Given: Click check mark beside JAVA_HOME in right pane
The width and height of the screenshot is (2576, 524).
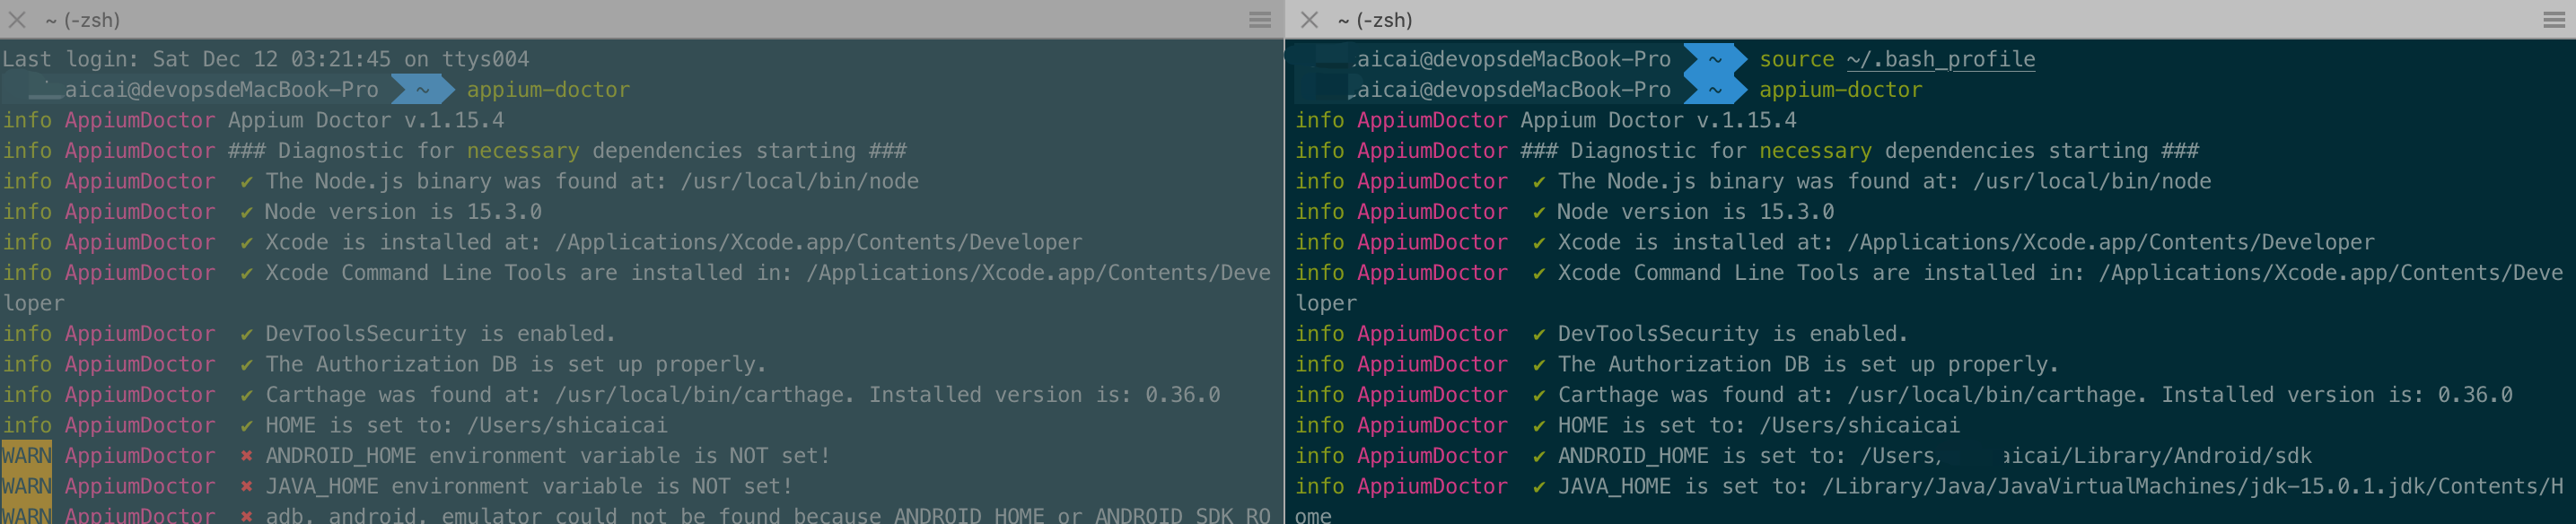Looking at the screenshot, I should tap(1538, 487).
